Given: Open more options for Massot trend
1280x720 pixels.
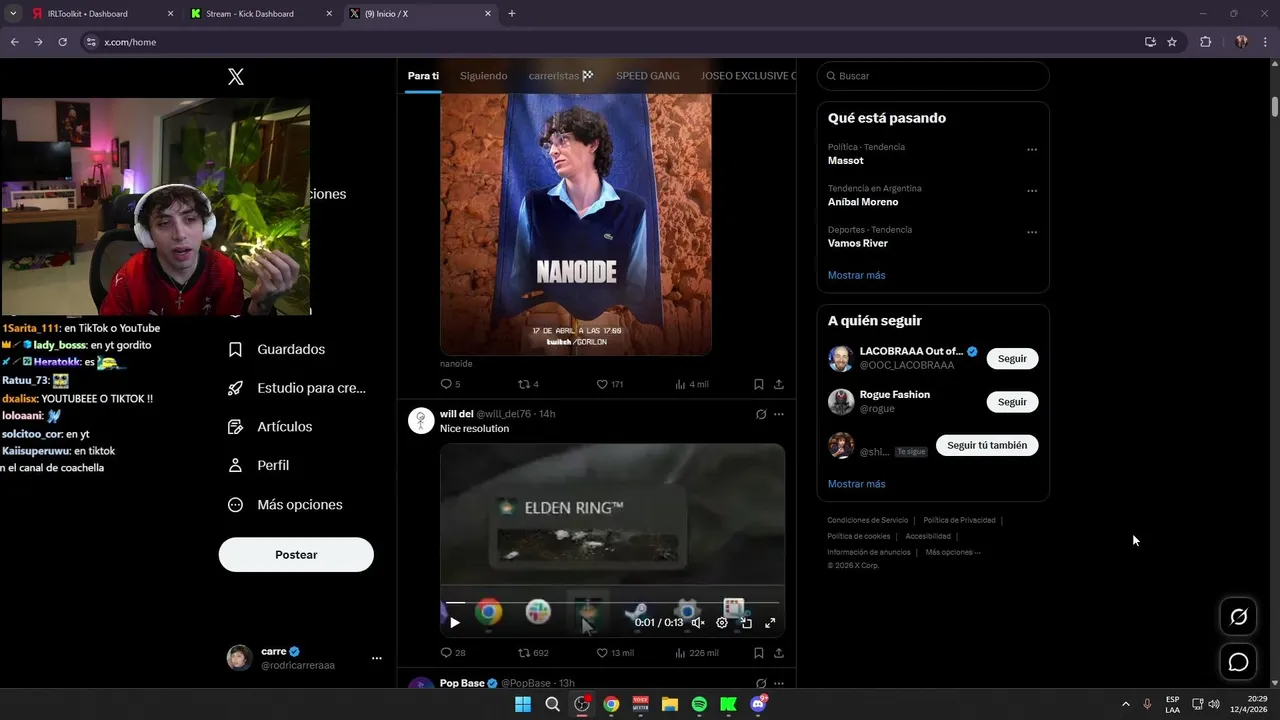Looking at the screenshot, I should [x=1032, y=150].
